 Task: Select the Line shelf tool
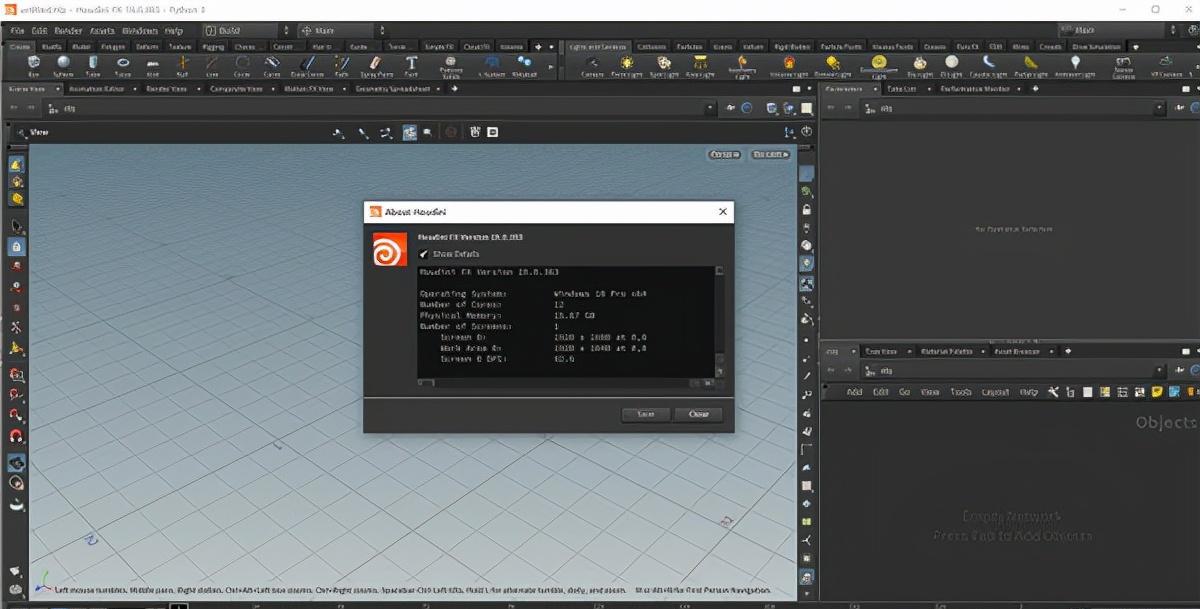(212, 66)
